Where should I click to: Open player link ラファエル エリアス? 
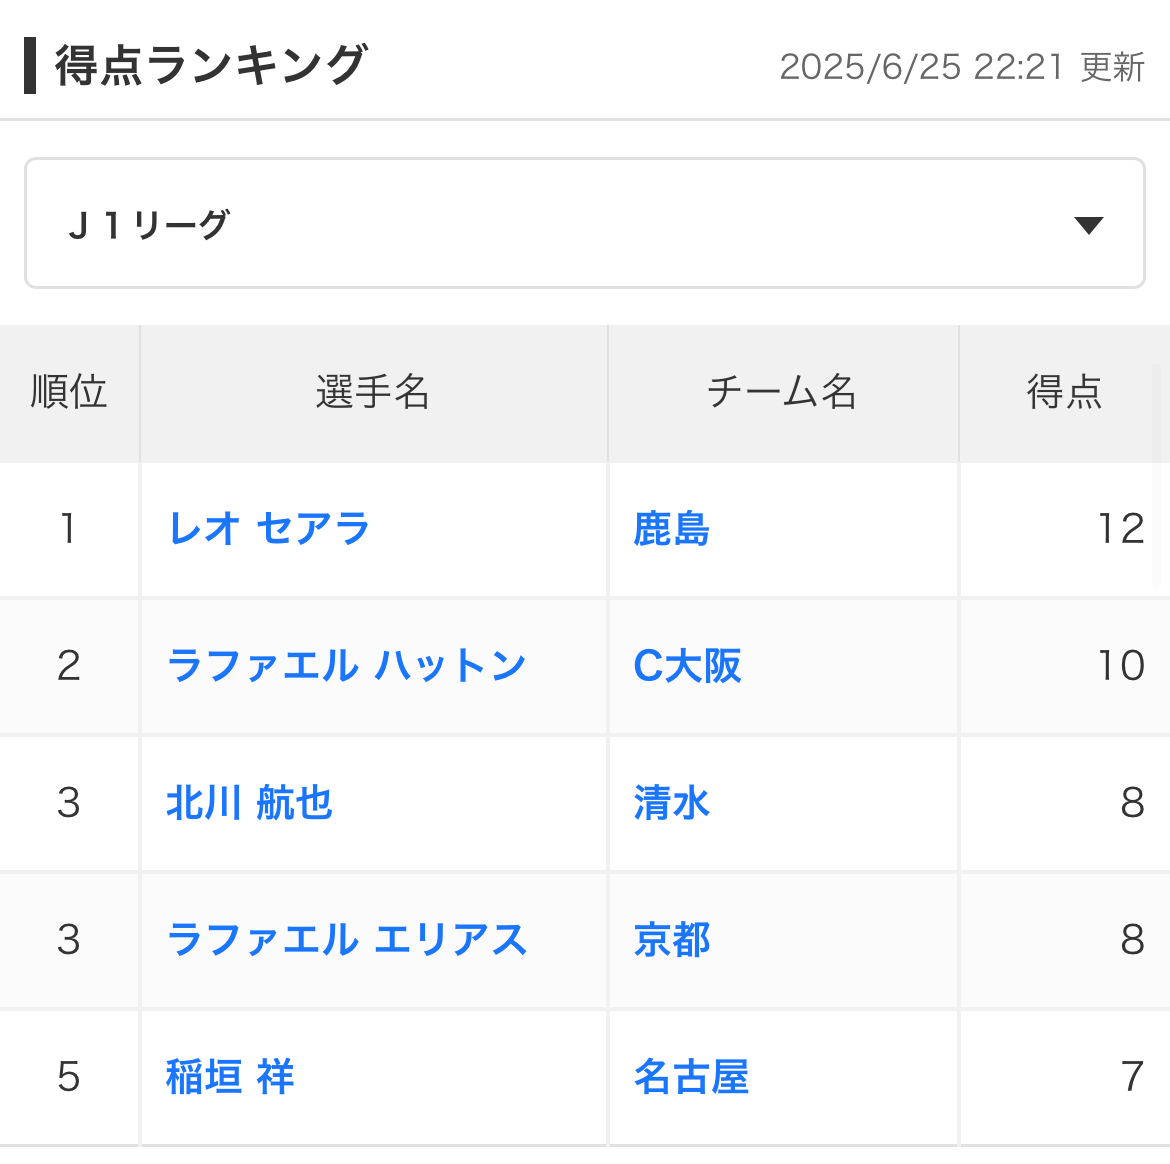pos(346,940)
